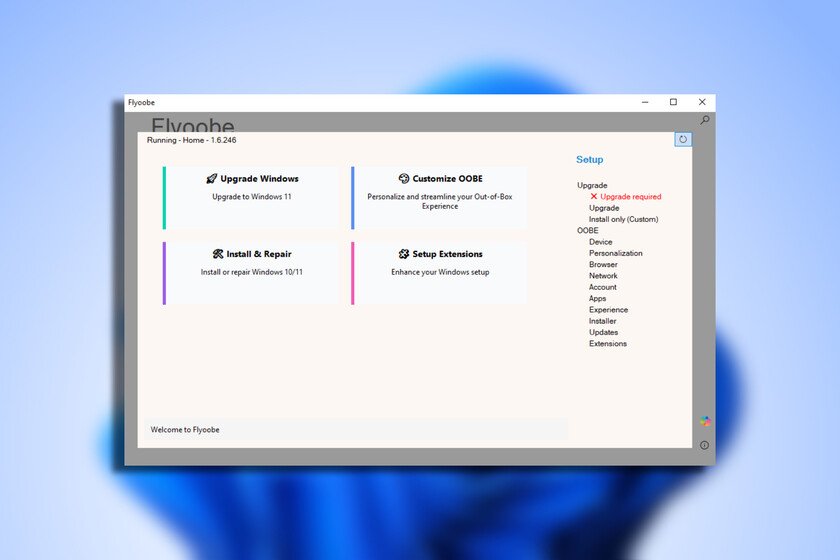The image size is (840, 560).
Task: Select 'Install only (Custom)' in the tree
Action: click(623, 219)
